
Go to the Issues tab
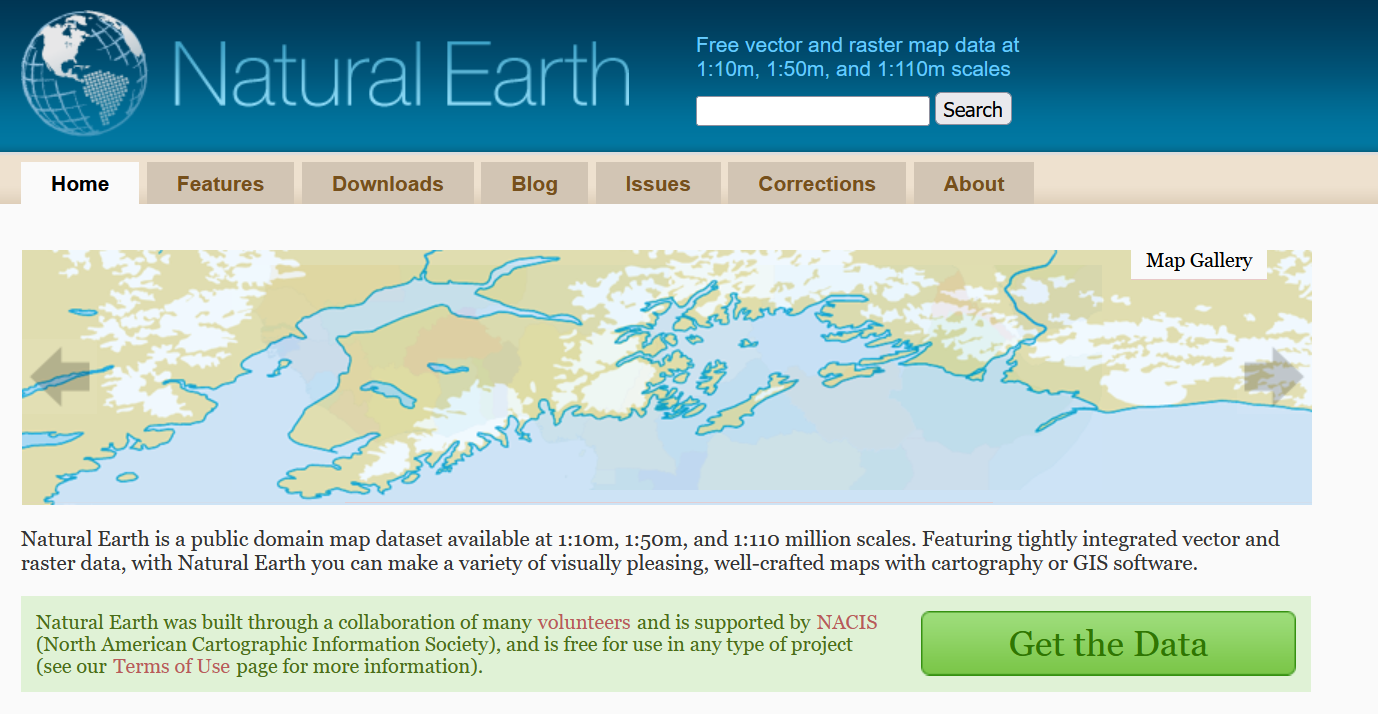[657, 184]
